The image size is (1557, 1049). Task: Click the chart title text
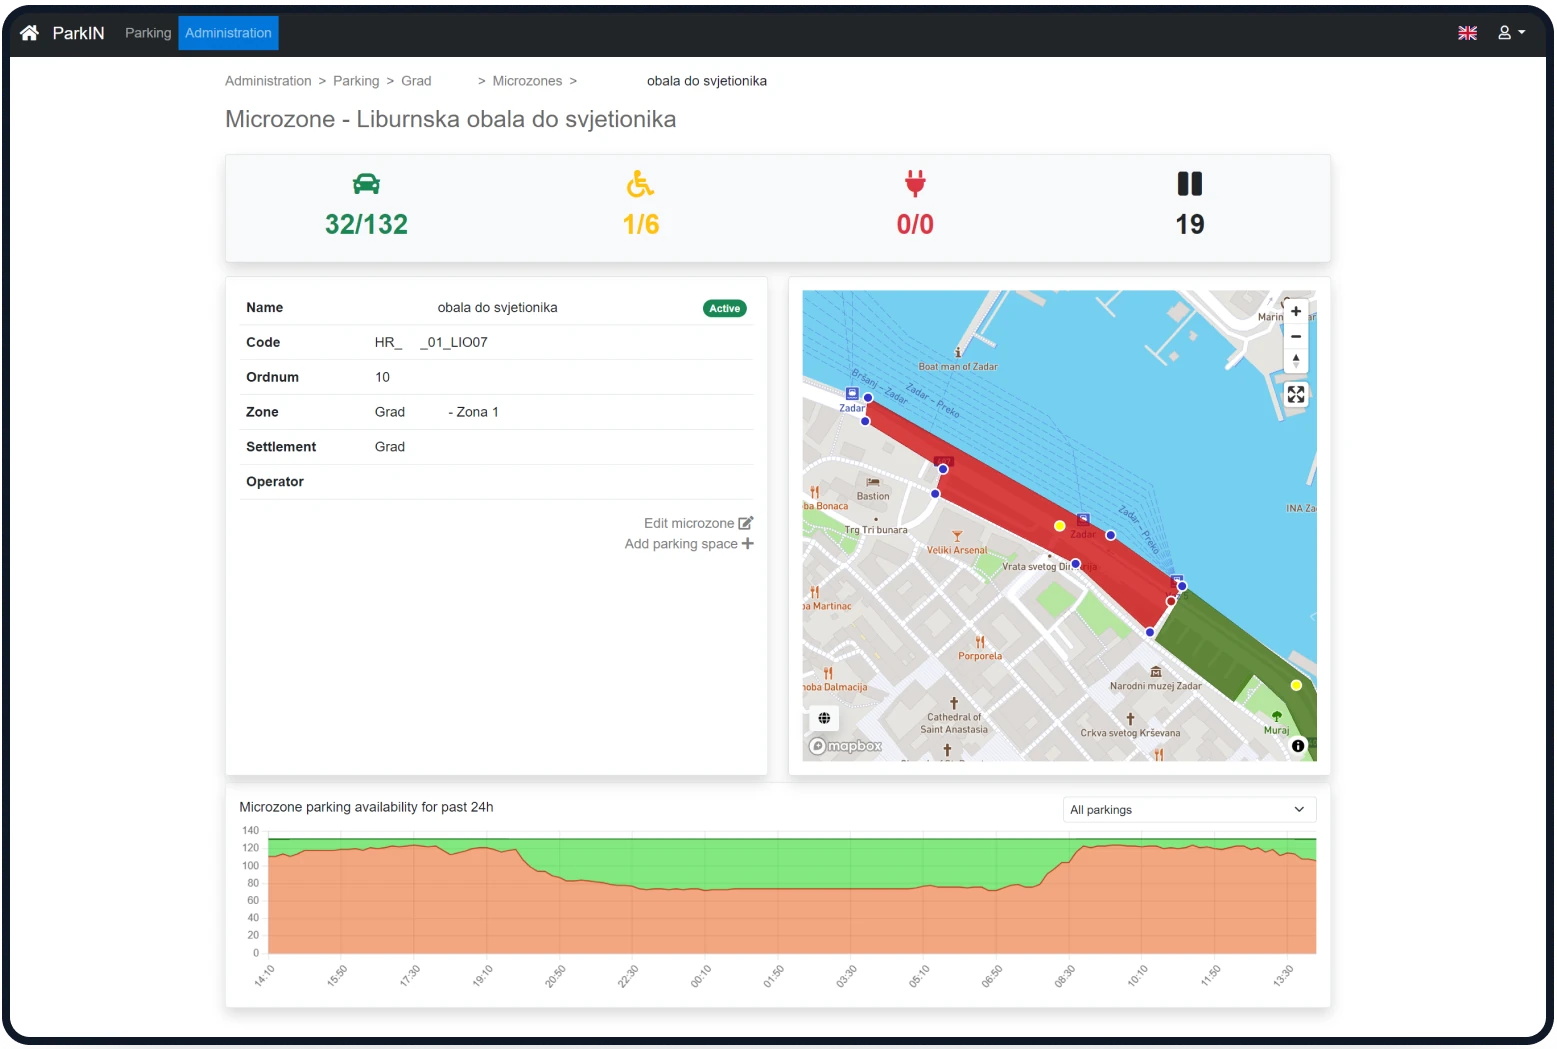(x=366, y=807)
